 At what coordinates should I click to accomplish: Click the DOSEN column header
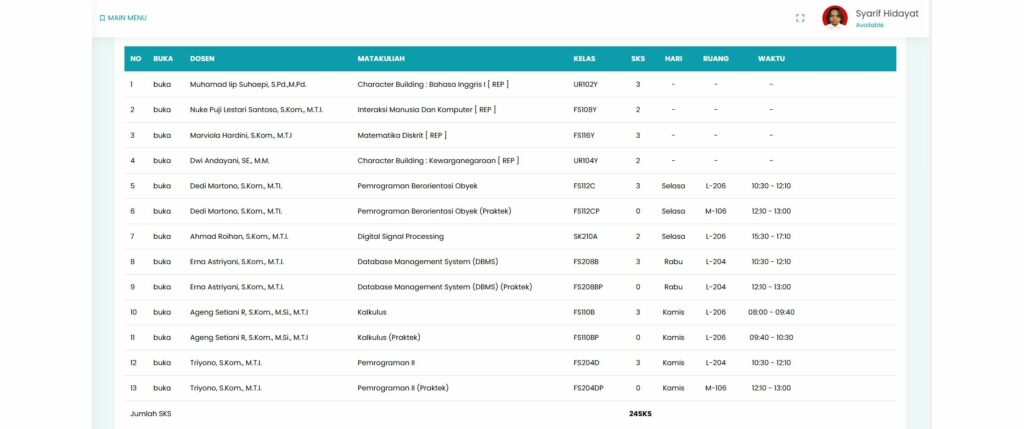[202, 59]
